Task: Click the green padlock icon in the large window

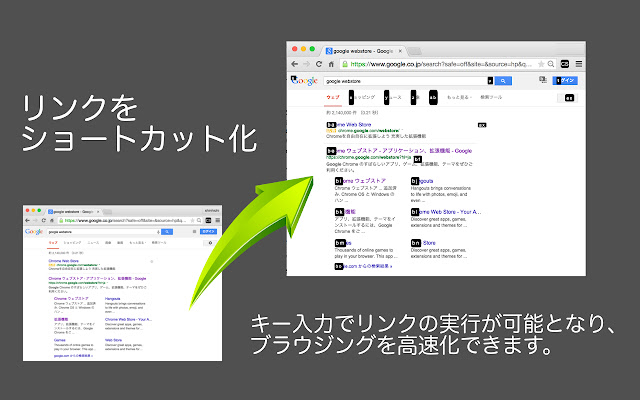Action: pyautogui.click(x=345, y=64)
